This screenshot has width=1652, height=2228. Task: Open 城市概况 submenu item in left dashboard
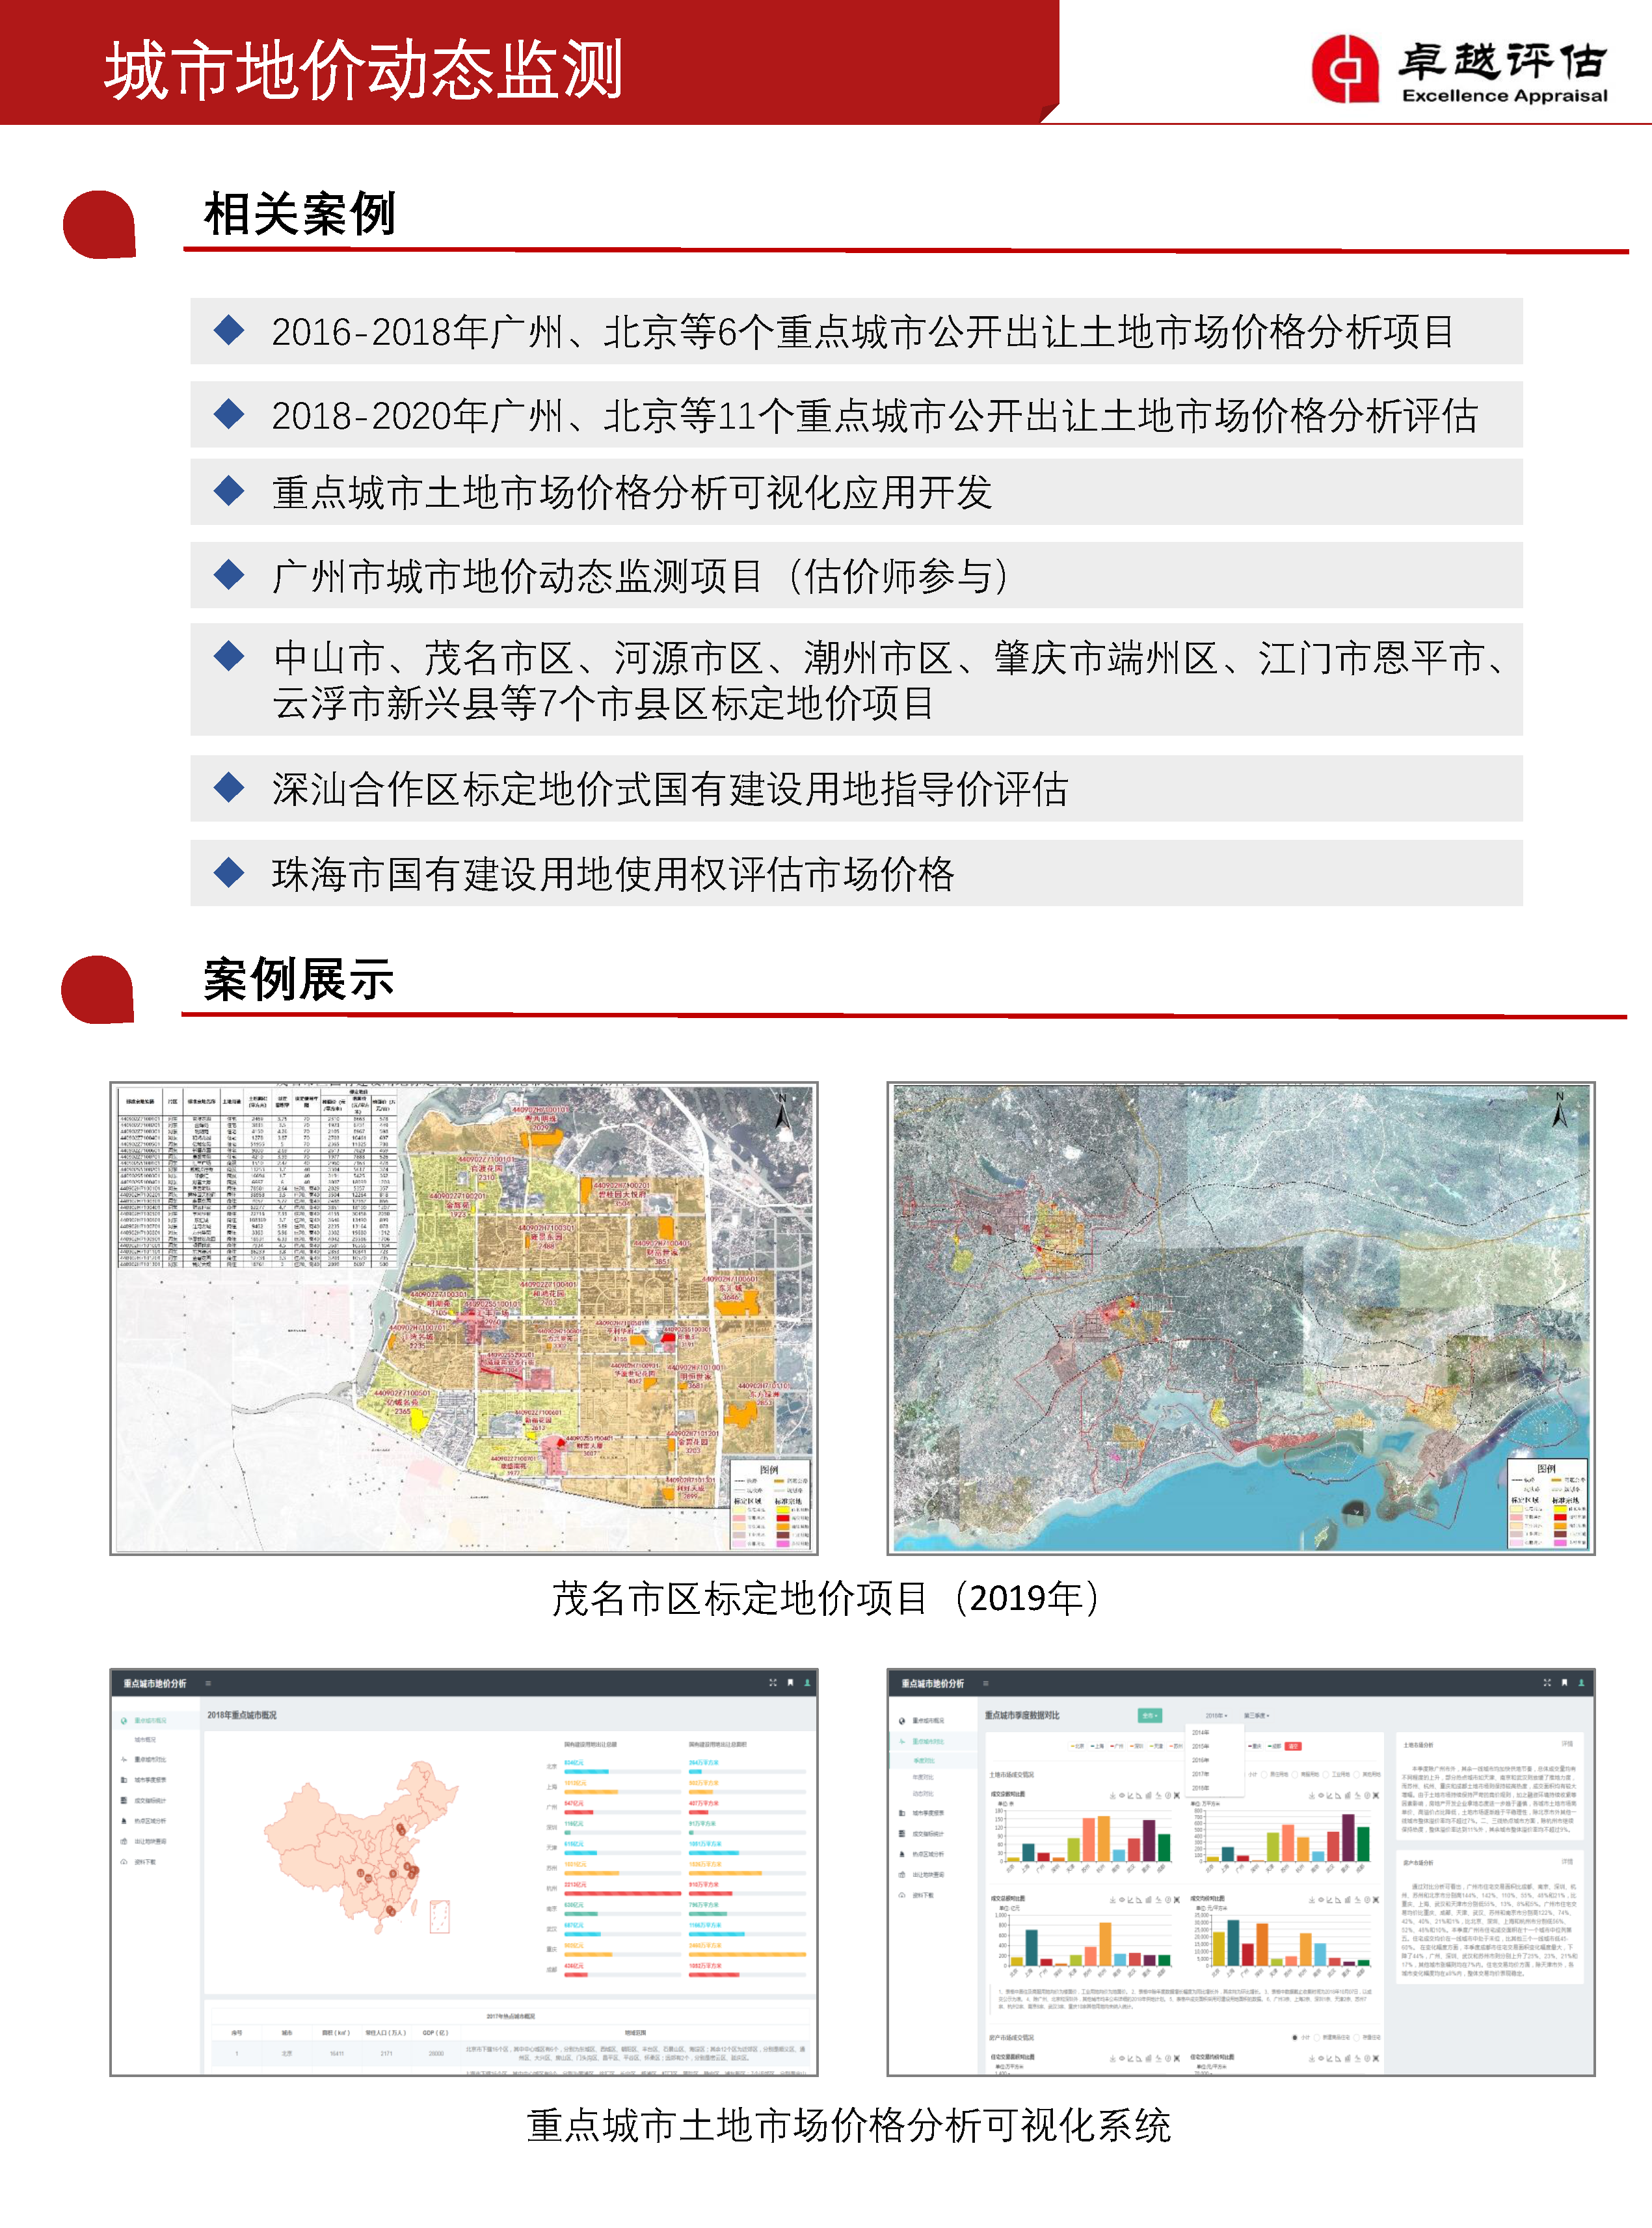[145, 1740]
